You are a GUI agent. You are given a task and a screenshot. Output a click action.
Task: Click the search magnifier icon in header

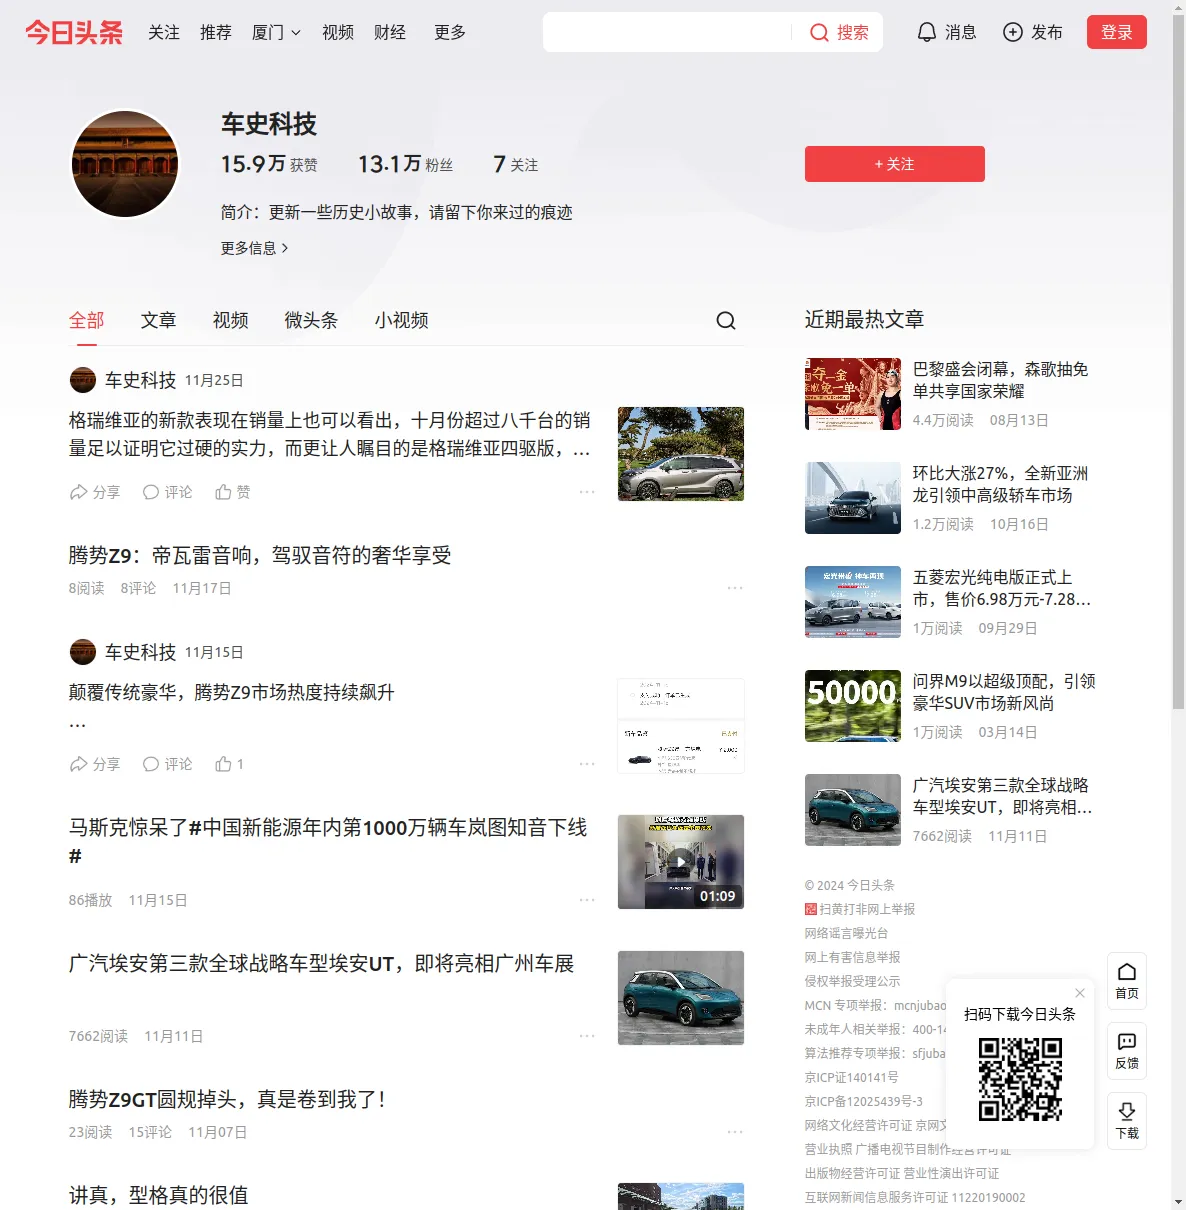(x=819, y=32)
